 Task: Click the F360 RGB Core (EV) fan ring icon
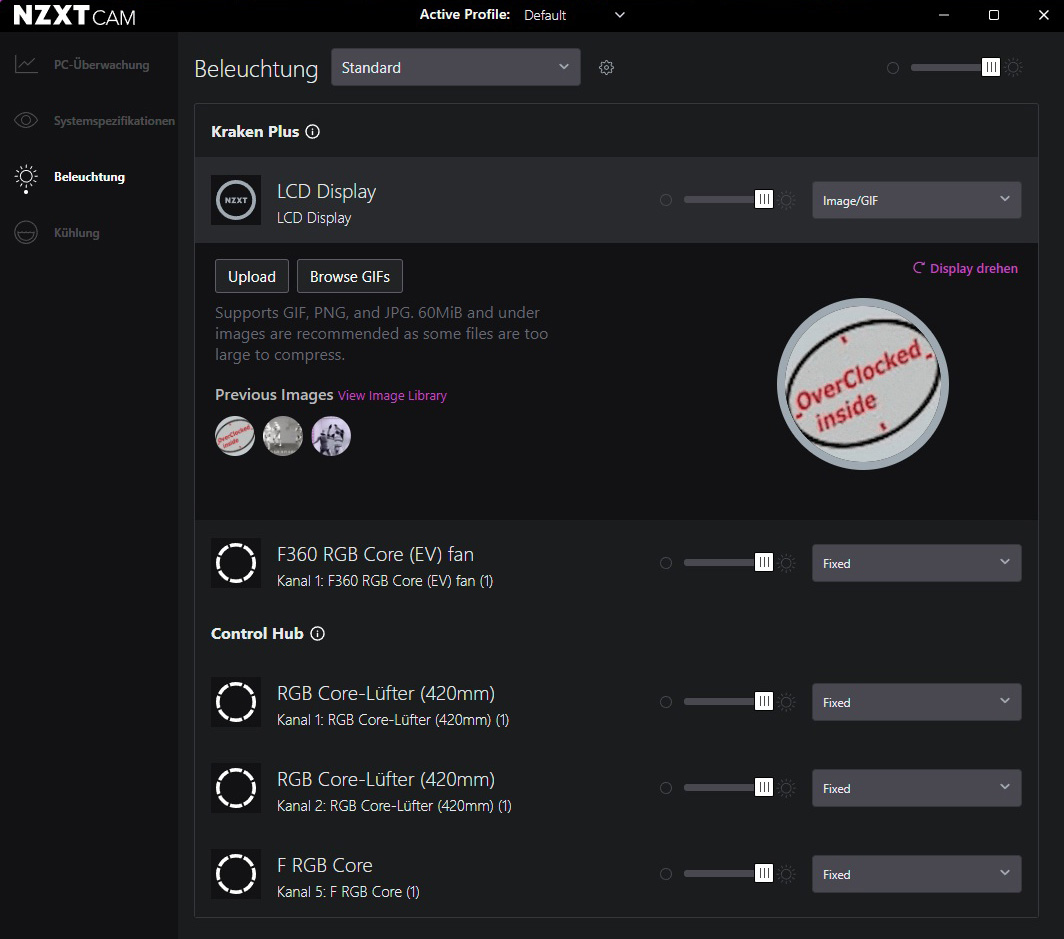click(x=235, y=563)
